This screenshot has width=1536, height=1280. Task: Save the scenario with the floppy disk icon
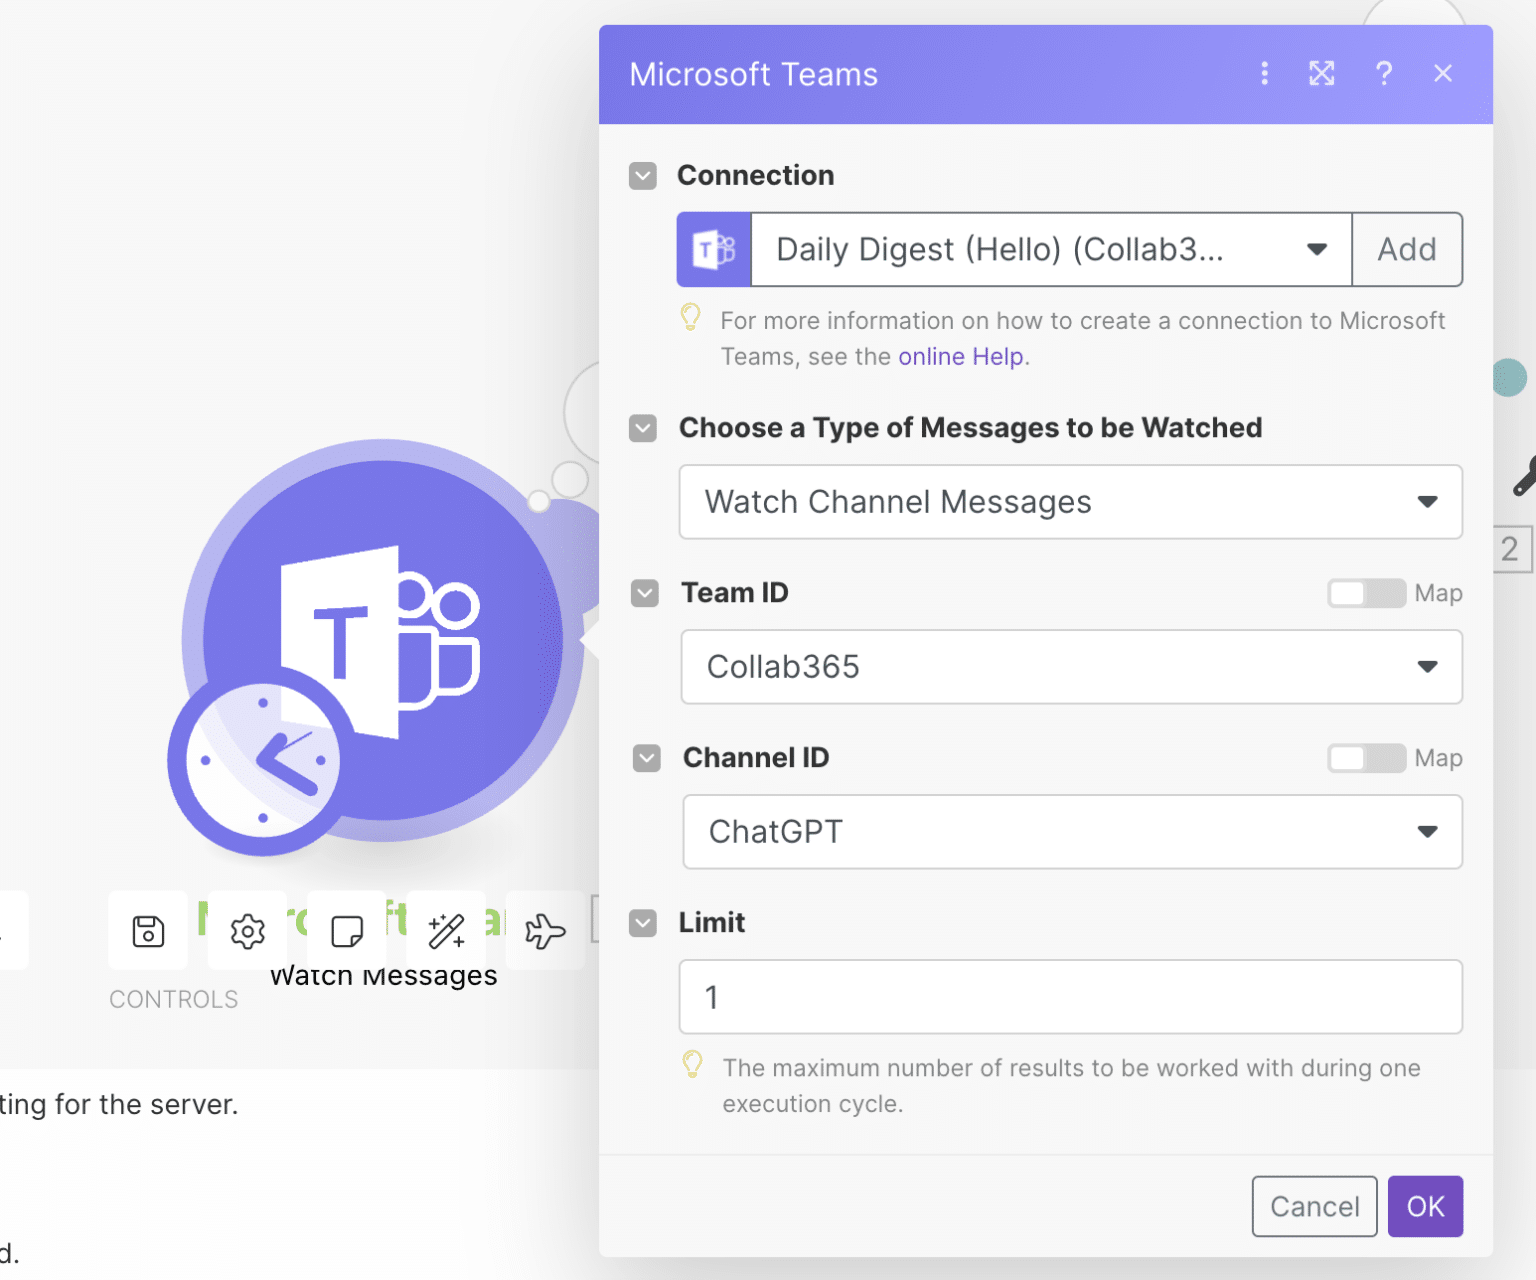[x=147, y=930]
